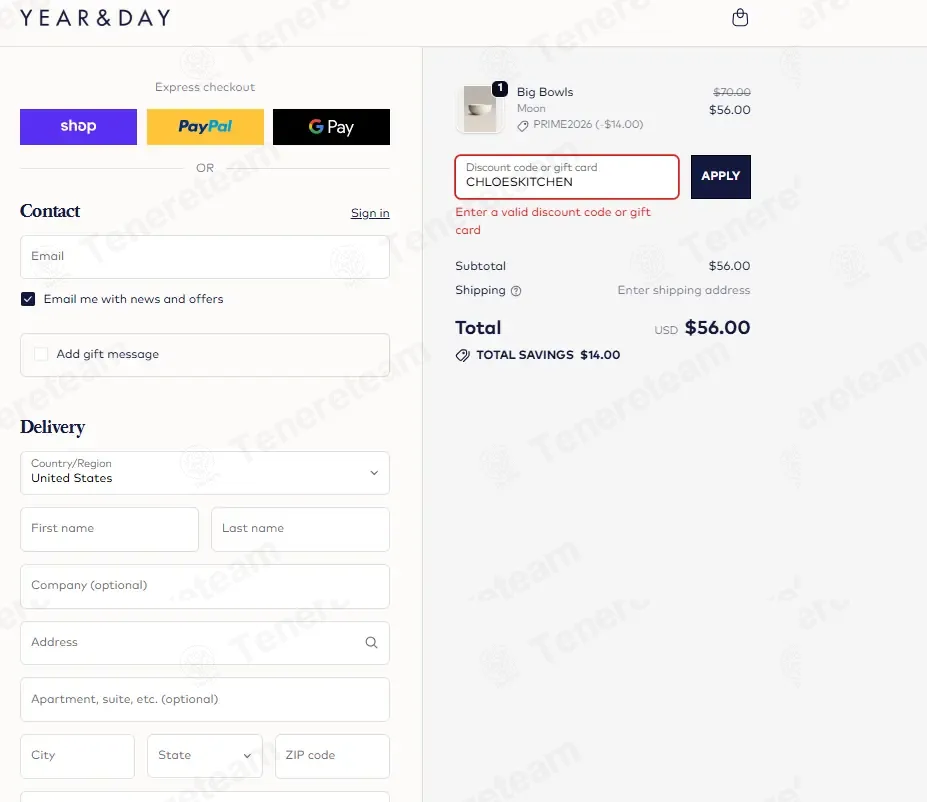Select the ZIP code field
This screenshot has width=927, height=802.
pyautogui.click(x=332, y=756)
